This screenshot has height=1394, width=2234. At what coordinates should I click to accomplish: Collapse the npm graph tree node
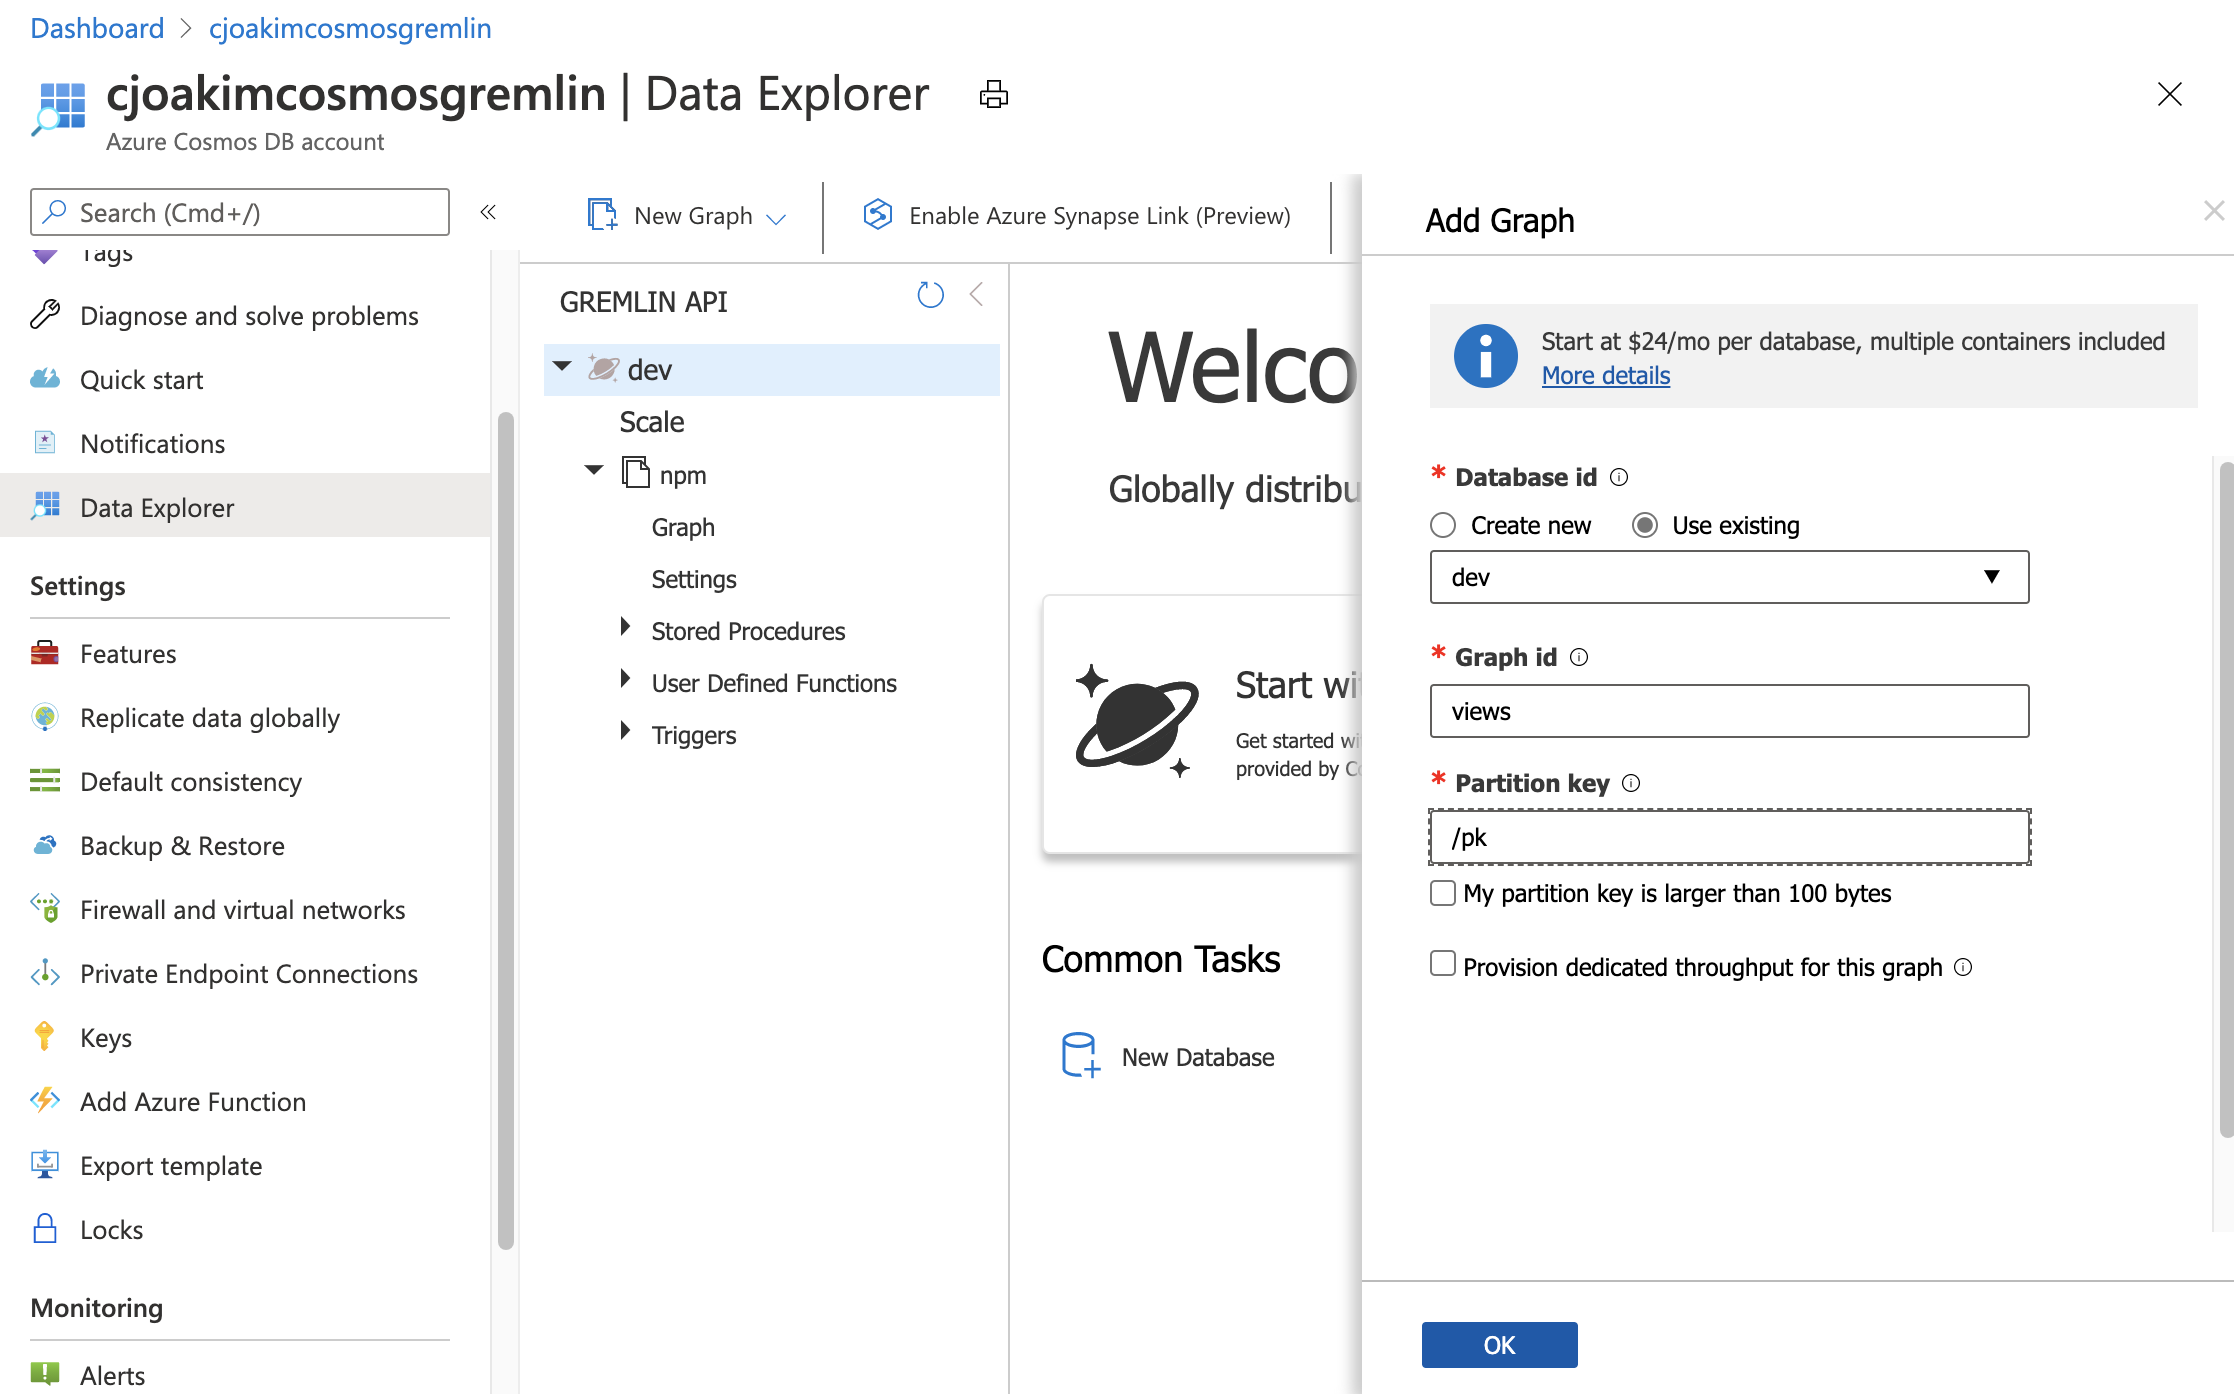594,470
